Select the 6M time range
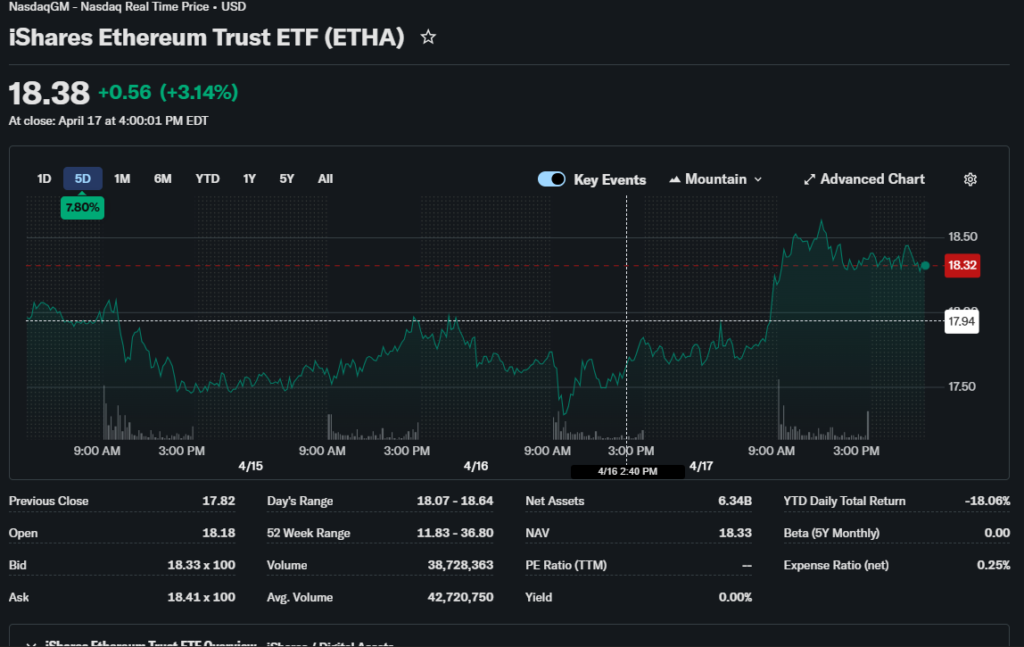The height and width of the screenshot is (647, 1024). click(163, 179)
